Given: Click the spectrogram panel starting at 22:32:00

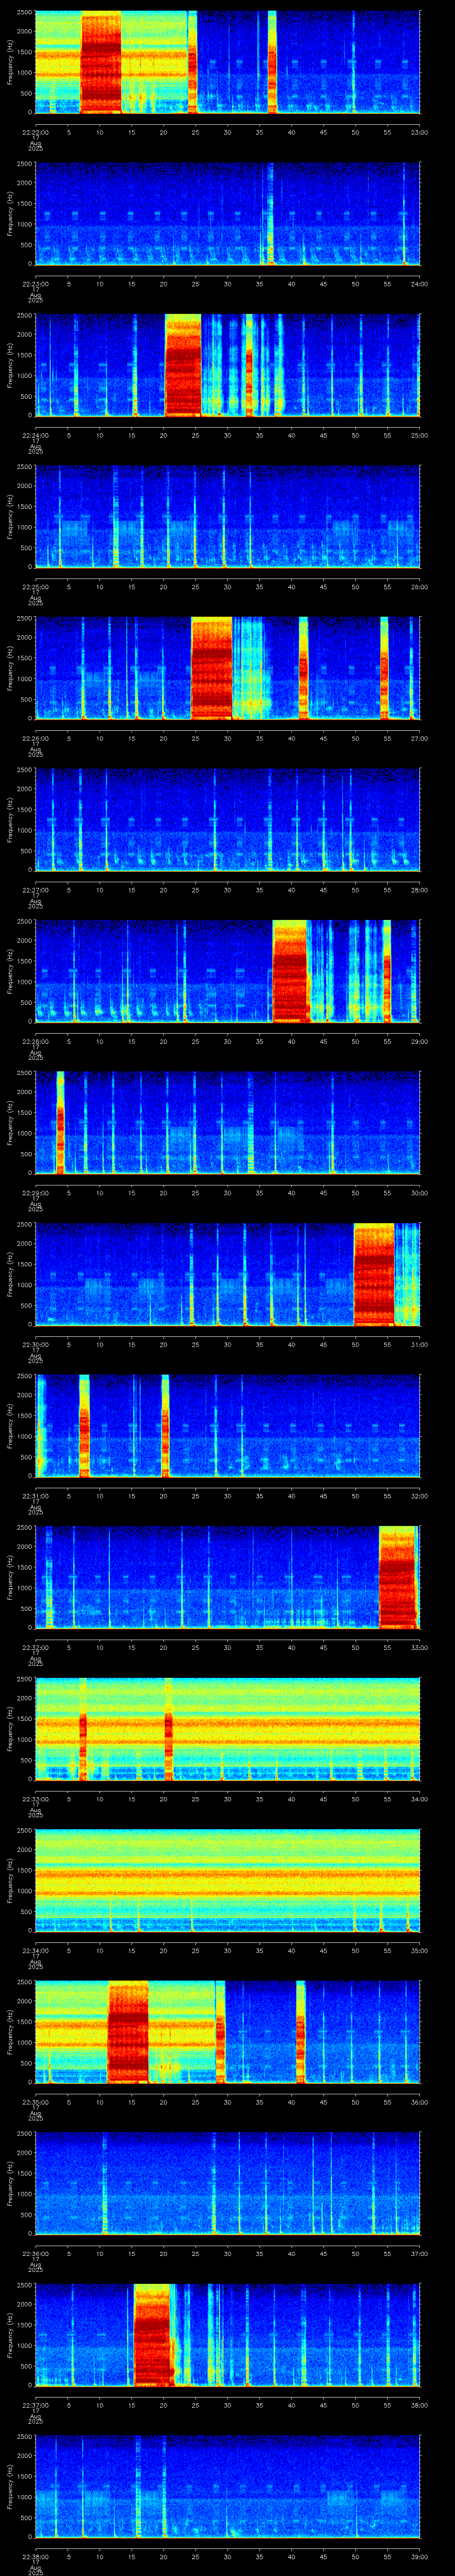Looking at the screenshot, I should point(228,1577).
